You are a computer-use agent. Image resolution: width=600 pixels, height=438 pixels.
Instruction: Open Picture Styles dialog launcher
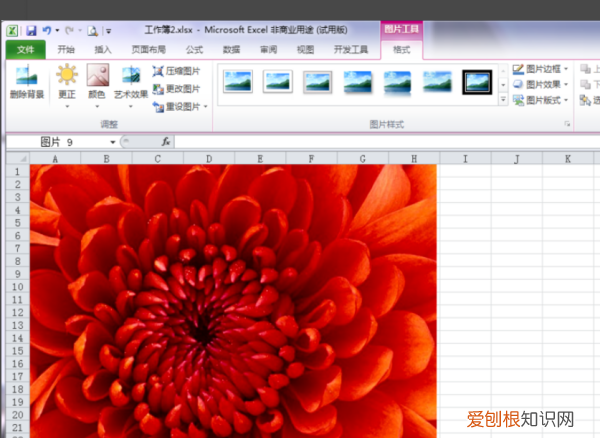click(x=567, y=124)
